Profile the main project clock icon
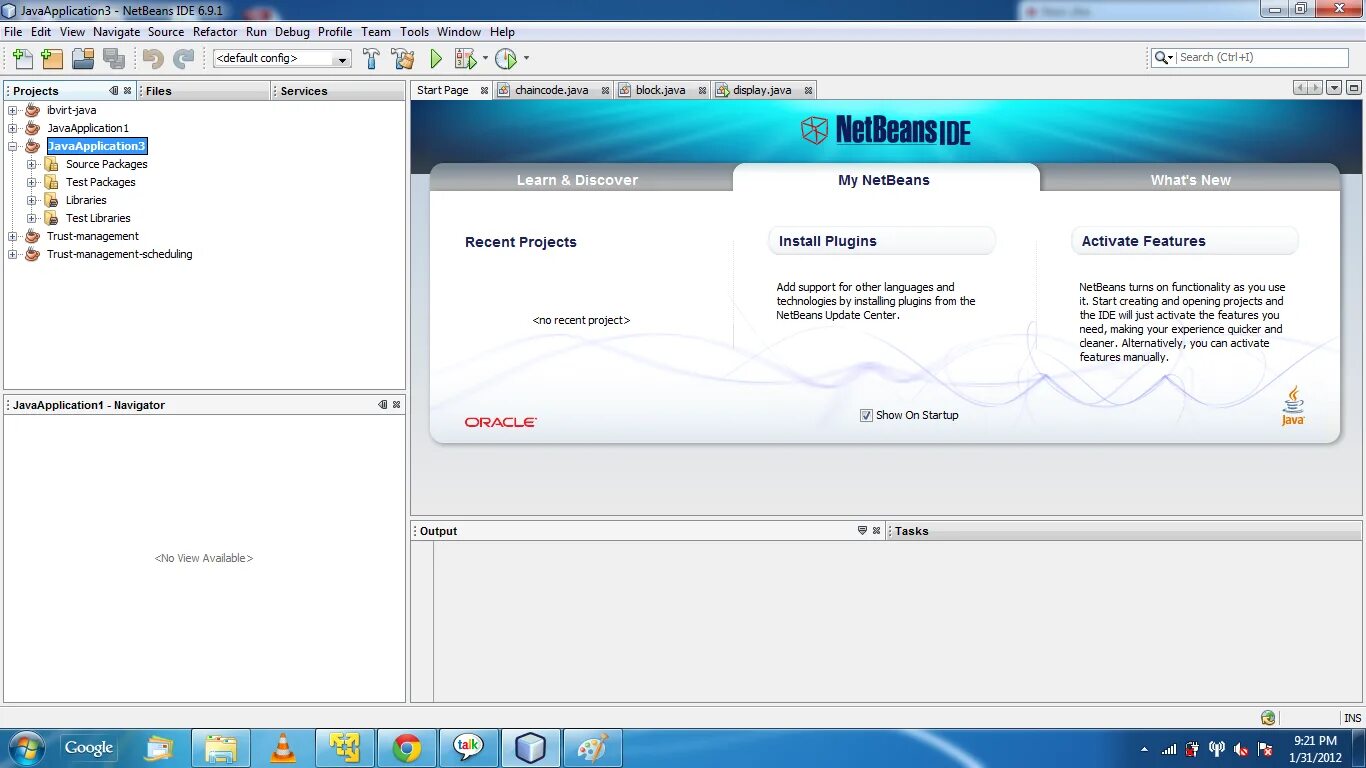The image size is (1366, 768). pyautogui.click(x=506, y=58)
